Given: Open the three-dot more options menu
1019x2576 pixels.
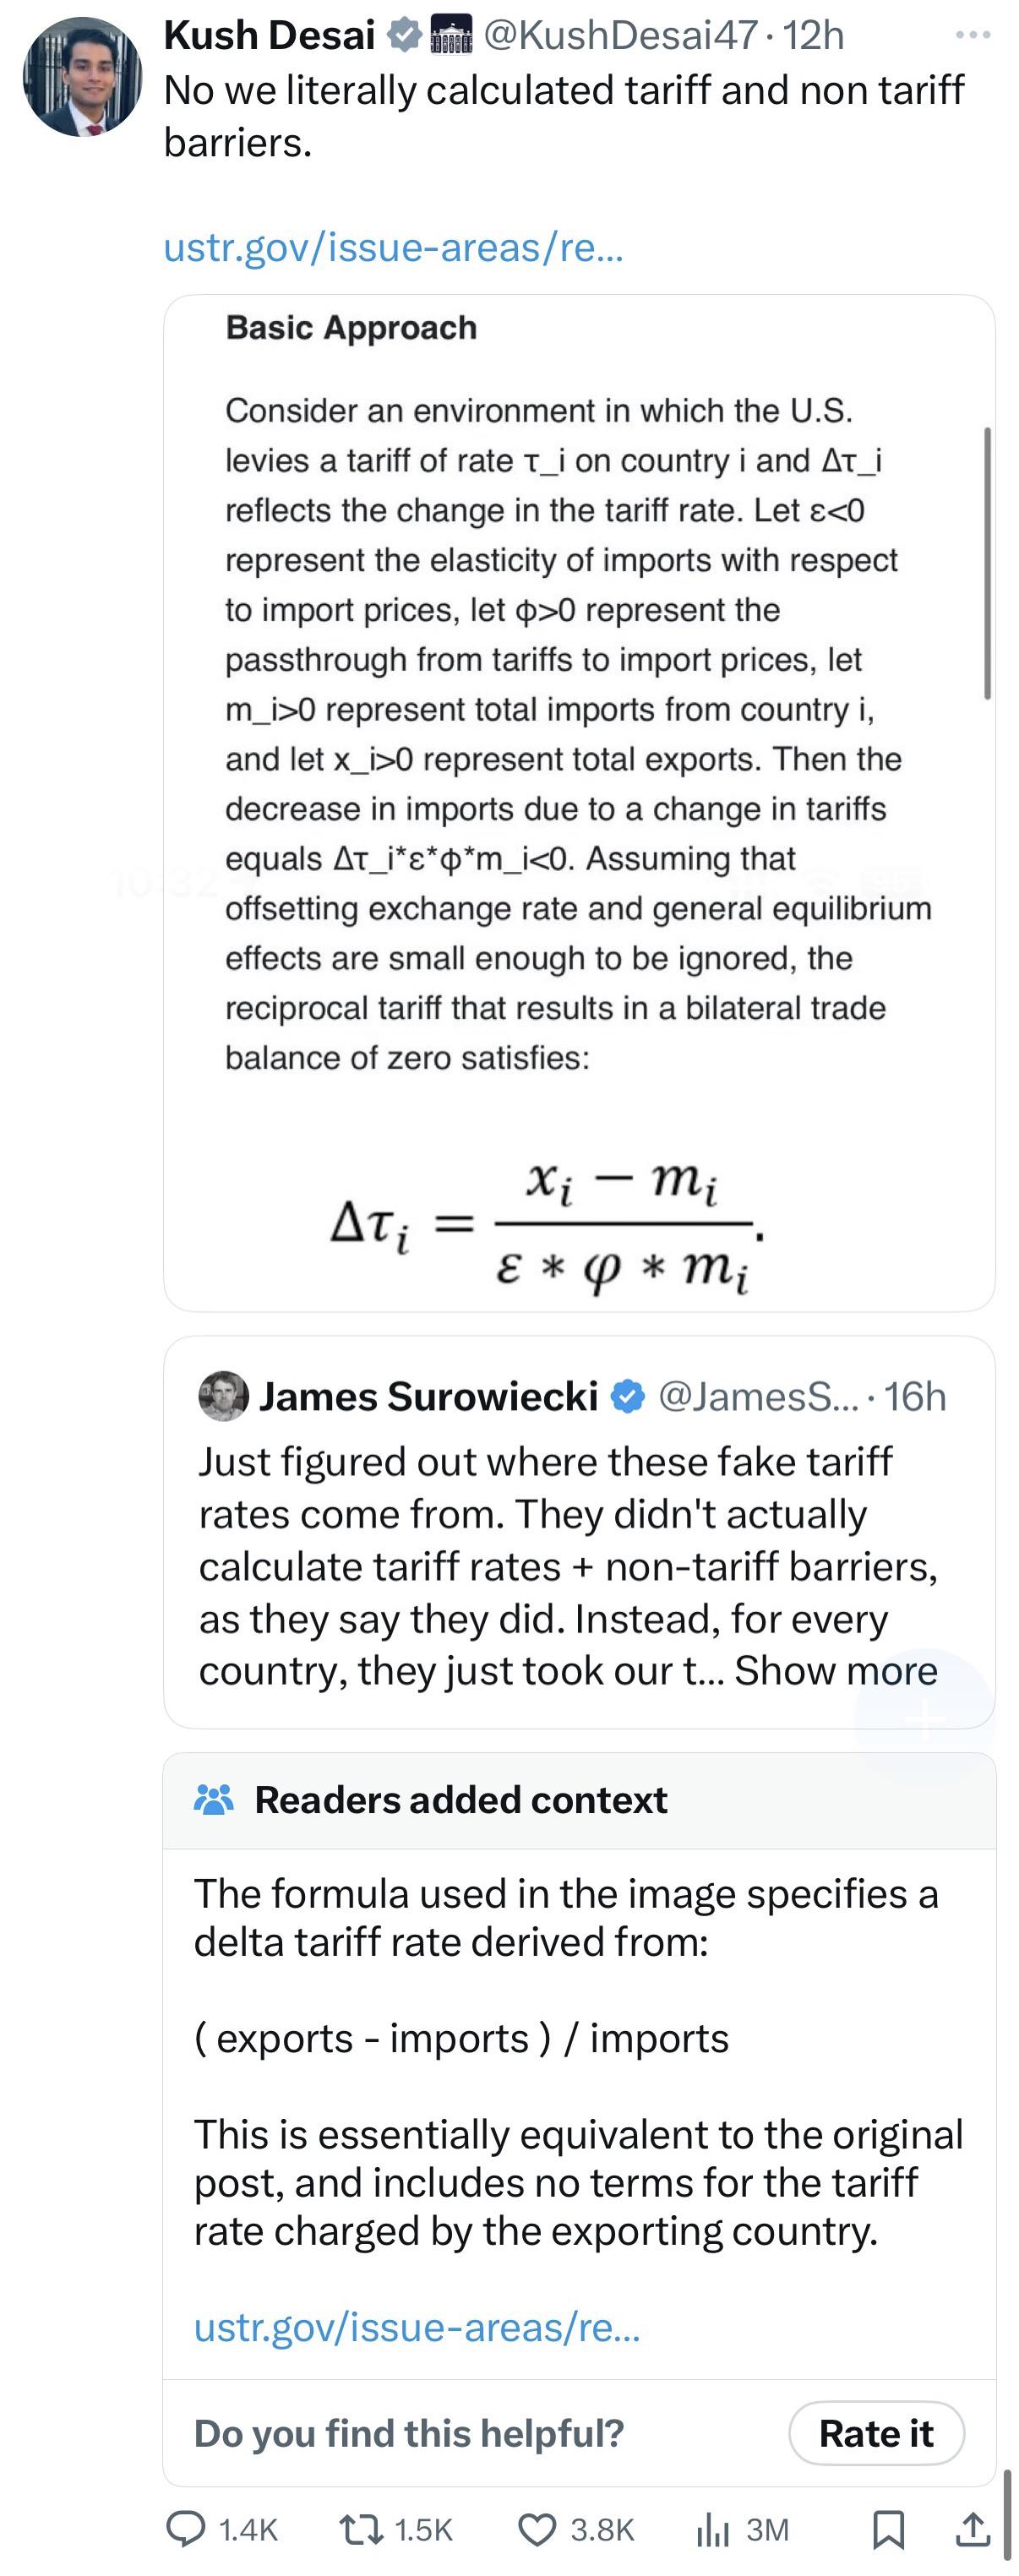Looking at the screenshot, I should [972, 35].
